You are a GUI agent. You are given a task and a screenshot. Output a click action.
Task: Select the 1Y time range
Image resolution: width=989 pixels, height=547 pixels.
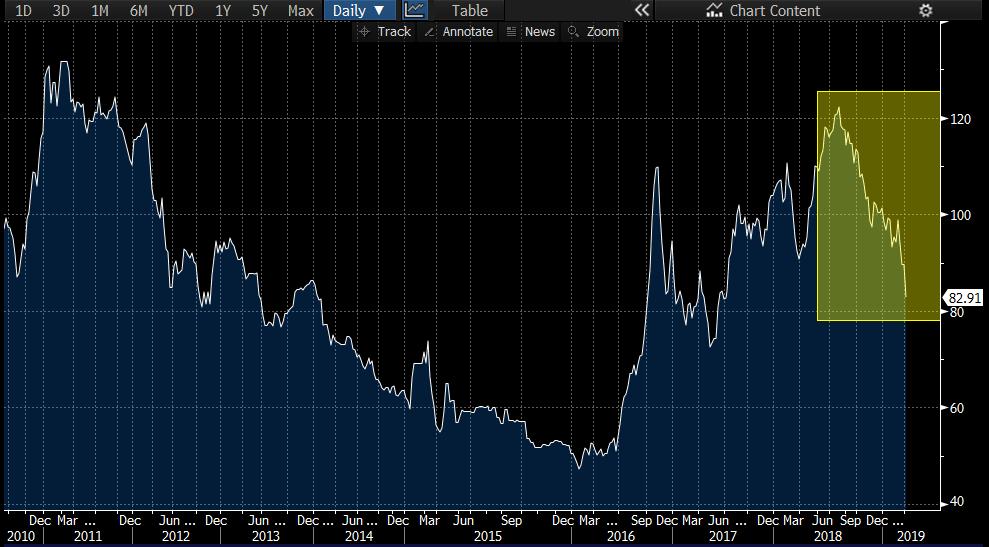click(x=223, y=11)
